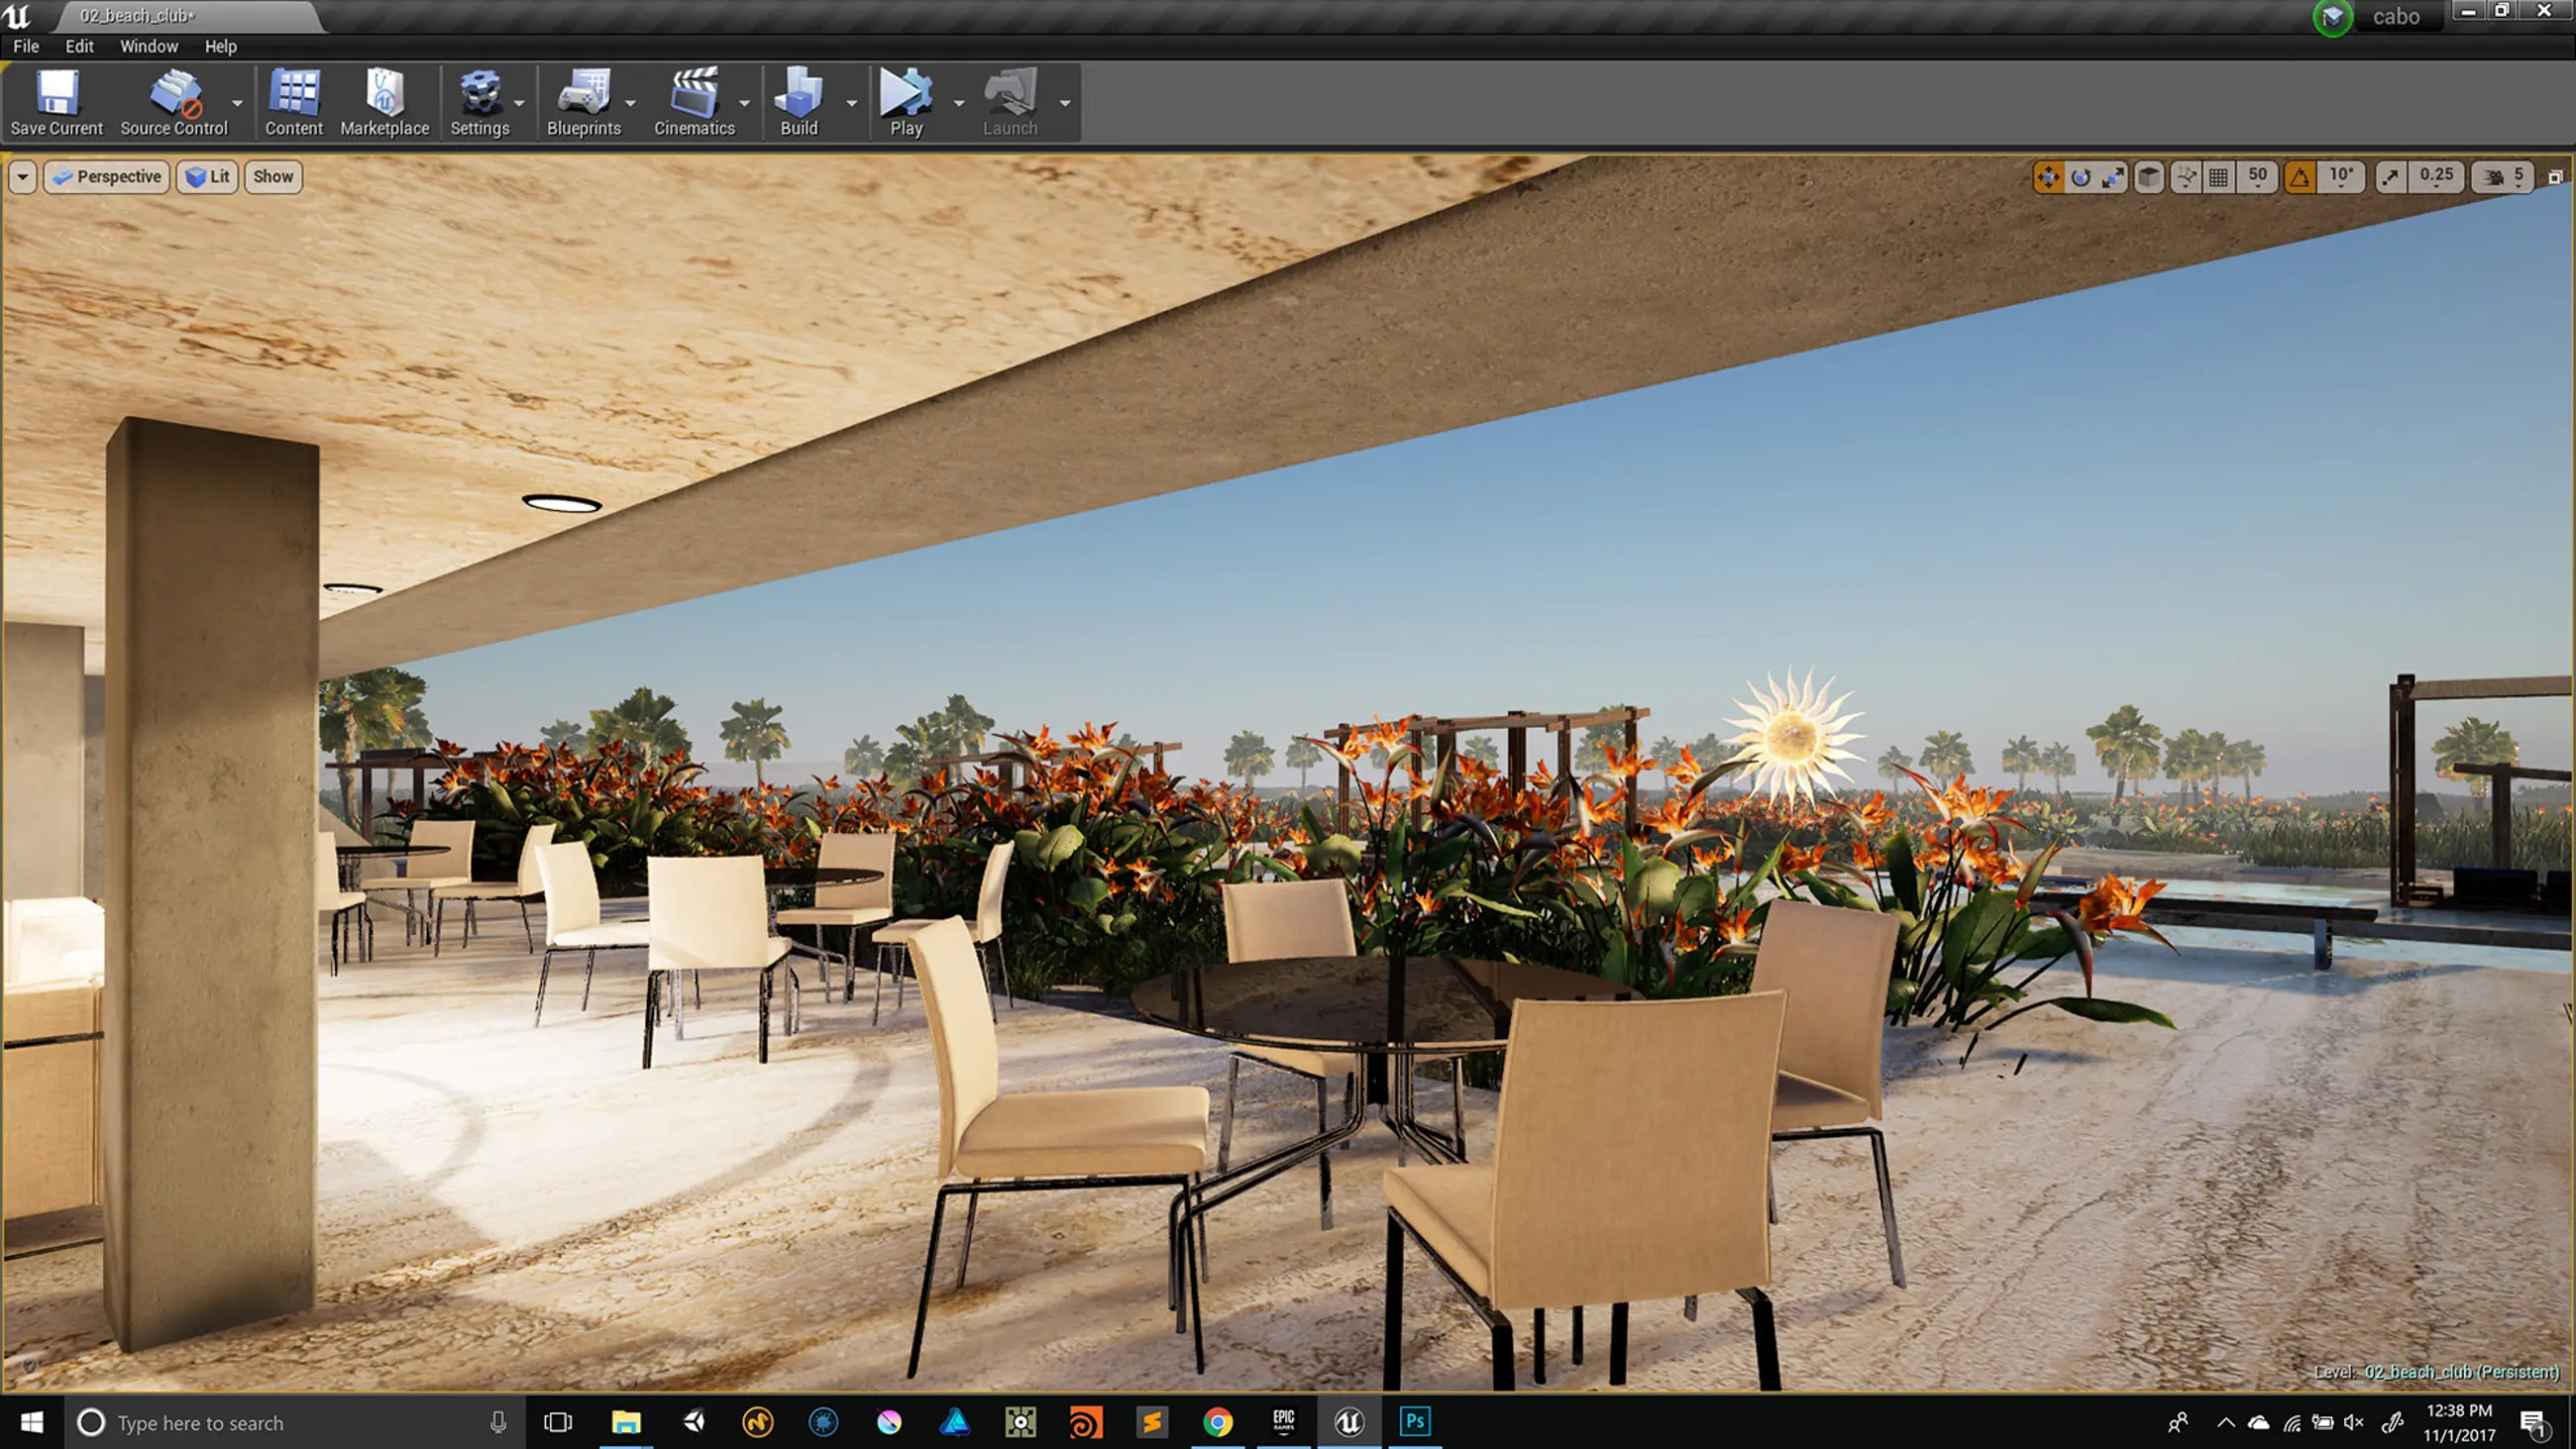Screen dimensions: 2576x1449
Task: Toggle scale snapping
Action: [x=2390, y=177]
